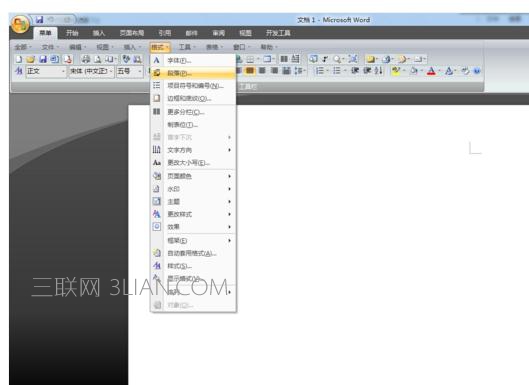Image resolution: width=529 pixels, height=385 pixels.
Task: Click the Zoom magnifier icon
Action: [337, 59]
